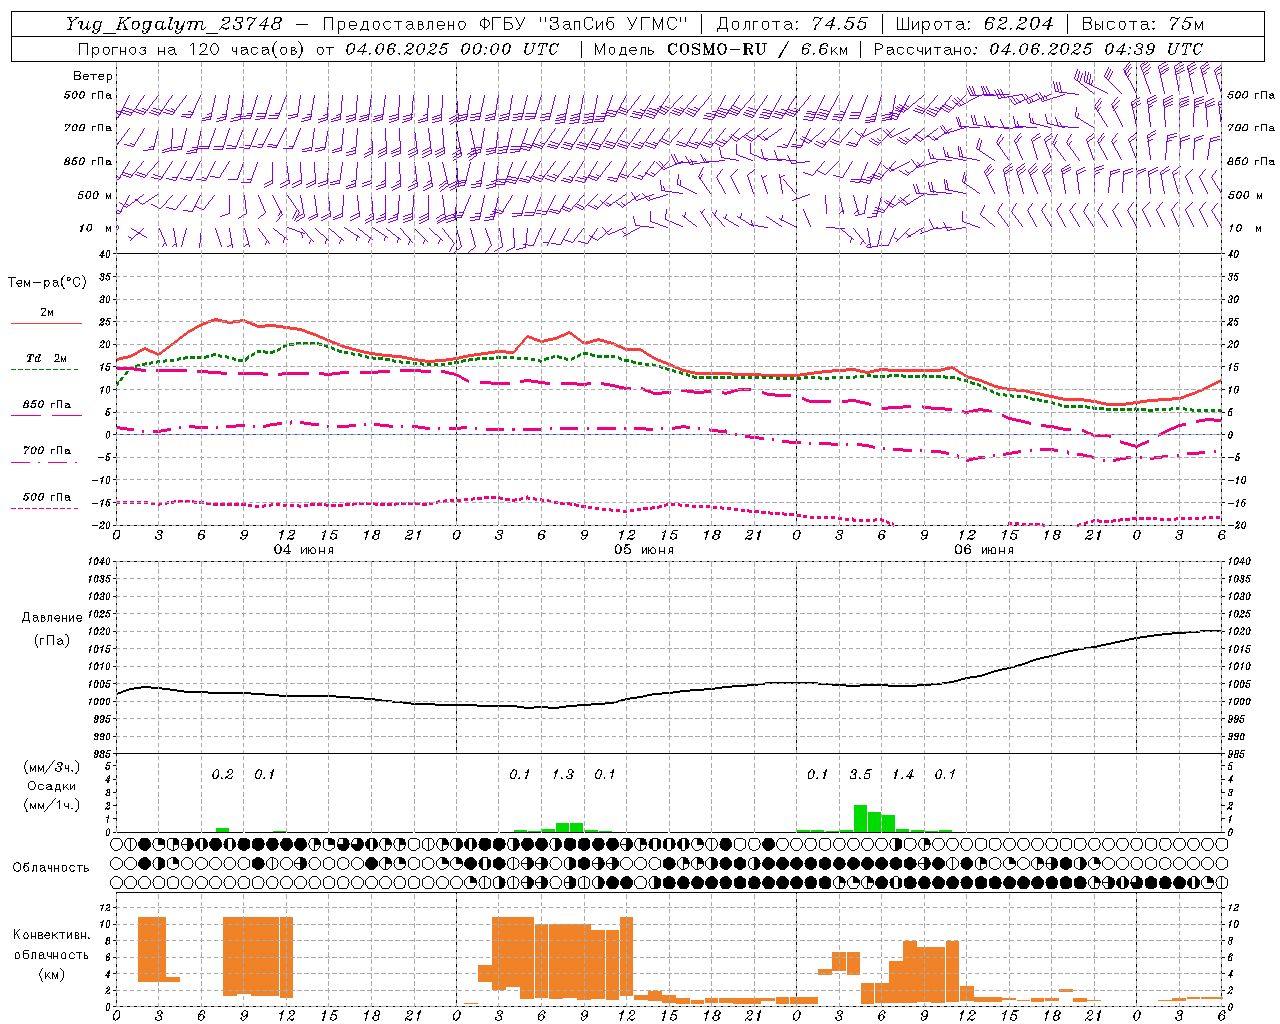
Task: Click the 3.5 precipitation amount value
Action: click(x=860, y=774)
